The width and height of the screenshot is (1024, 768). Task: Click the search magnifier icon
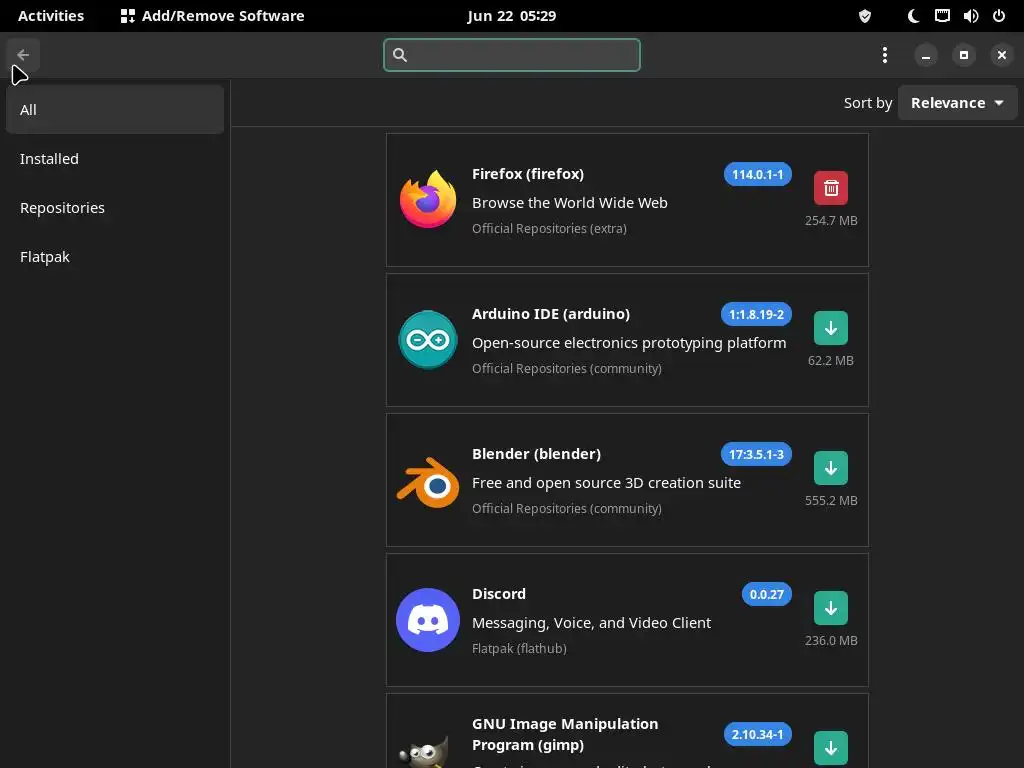[400, 55]
